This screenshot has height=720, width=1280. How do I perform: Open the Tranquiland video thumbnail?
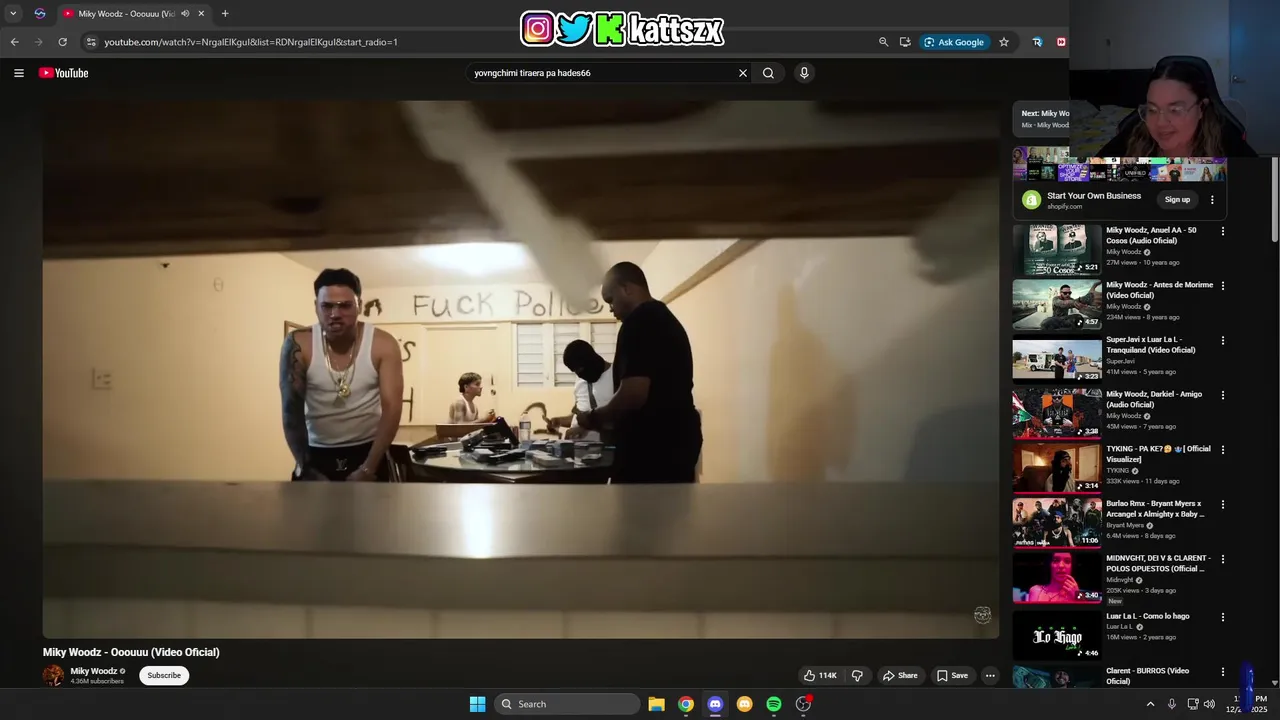pos(1057,359)
